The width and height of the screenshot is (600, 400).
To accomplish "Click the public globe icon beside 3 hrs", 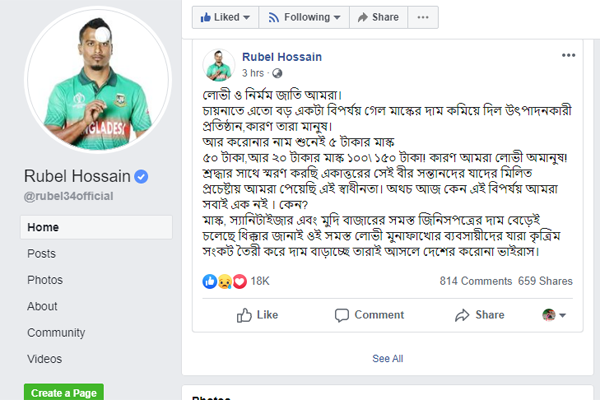I will tap(277, 73).
